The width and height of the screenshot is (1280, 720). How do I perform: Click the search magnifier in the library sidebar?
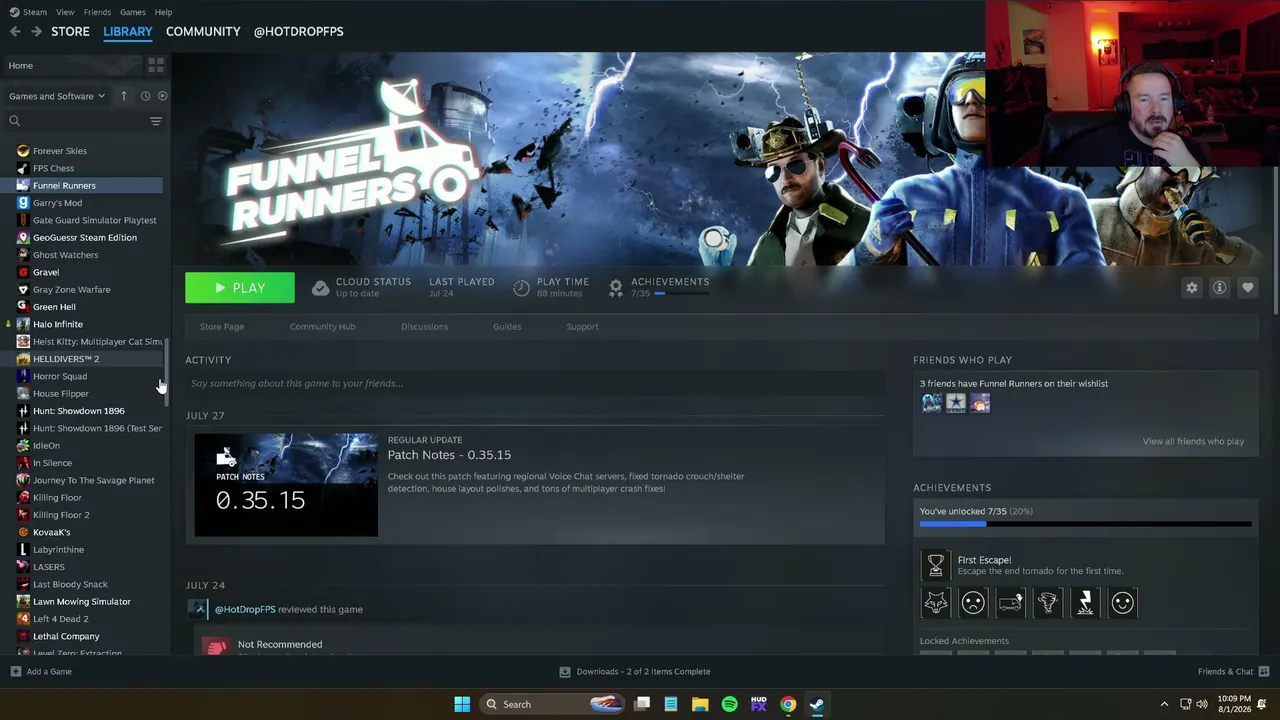click(x=14, y=121)
